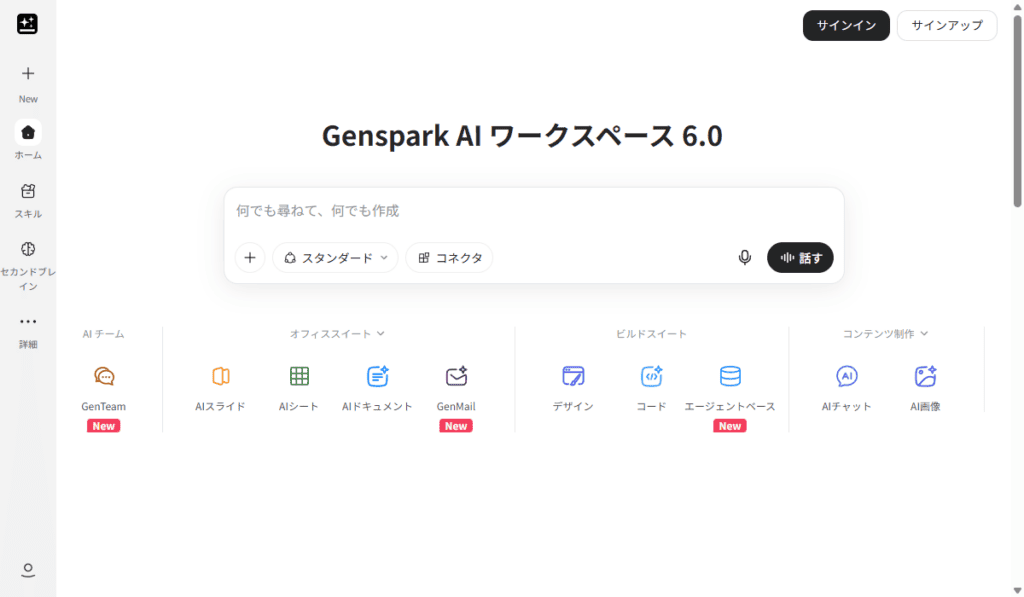Click the ビルドスイート category label
The width and height of the screenshot is (1024, 597).
click(651, 334)
